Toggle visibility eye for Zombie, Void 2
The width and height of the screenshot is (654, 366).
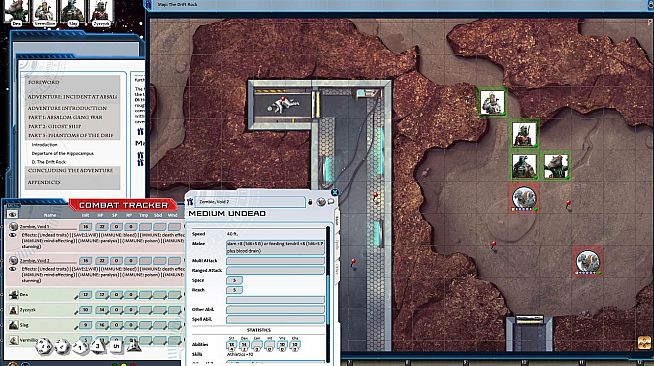(13, 269)
